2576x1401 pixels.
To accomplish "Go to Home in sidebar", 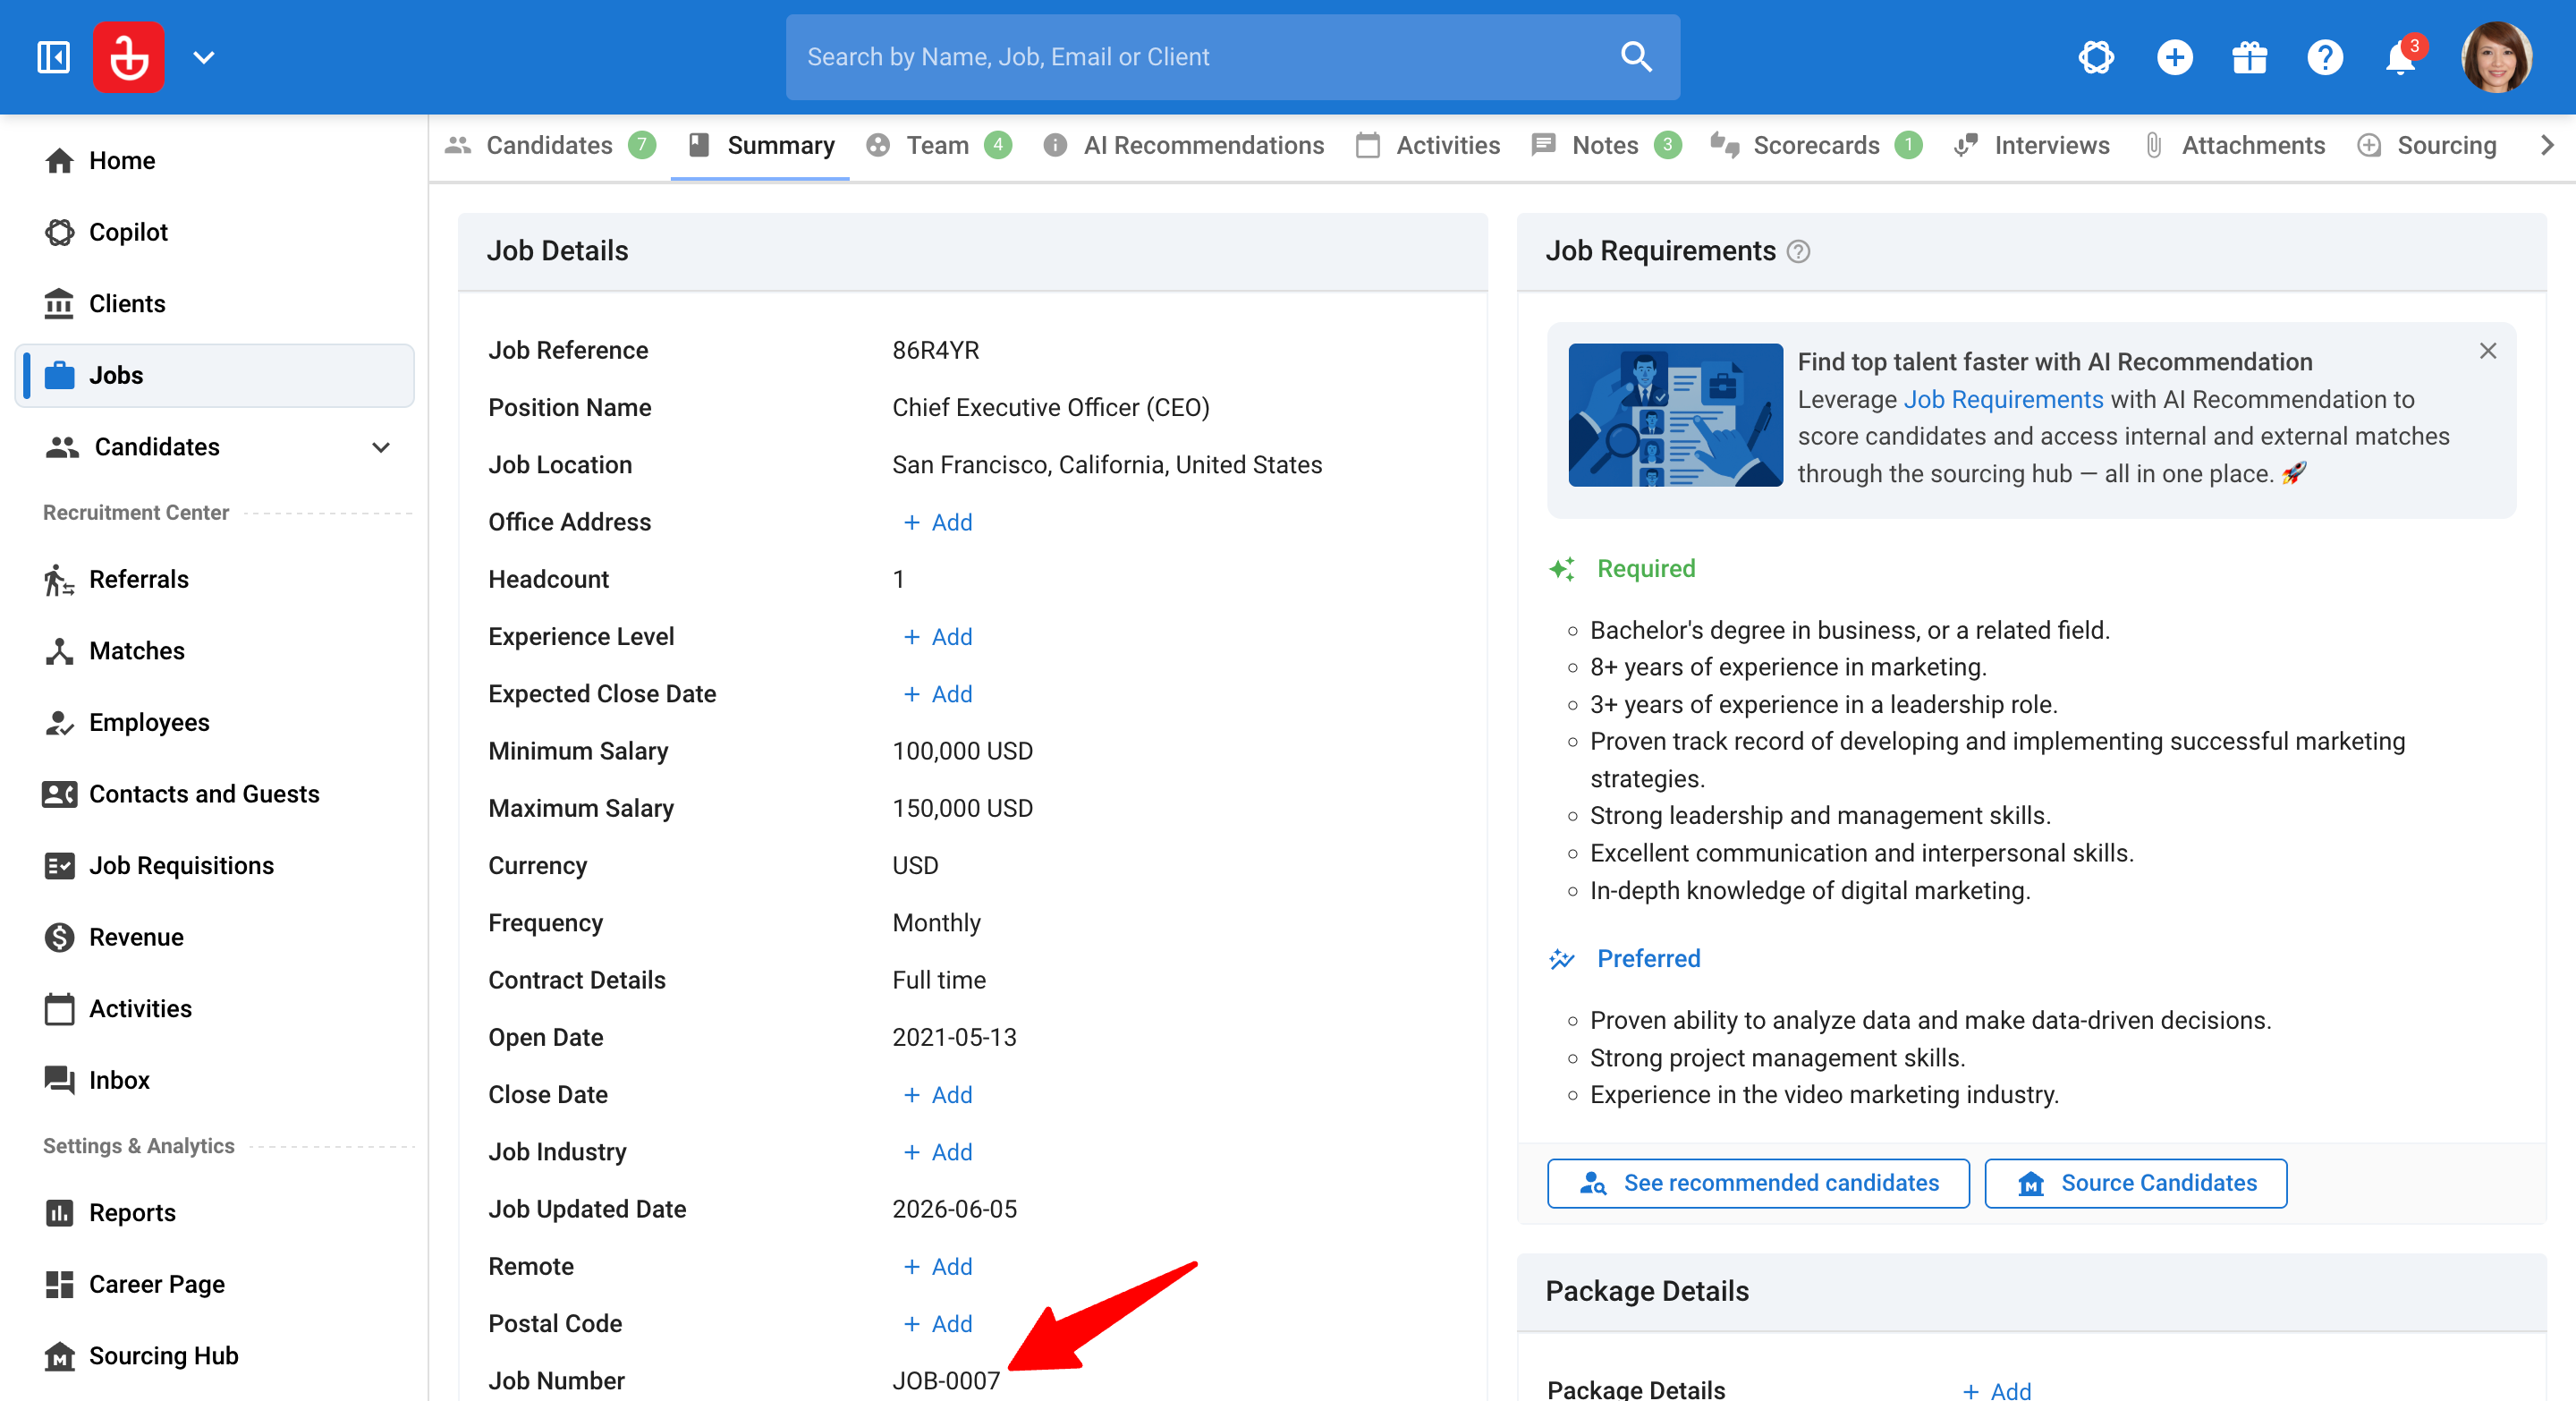I will 214,160.
